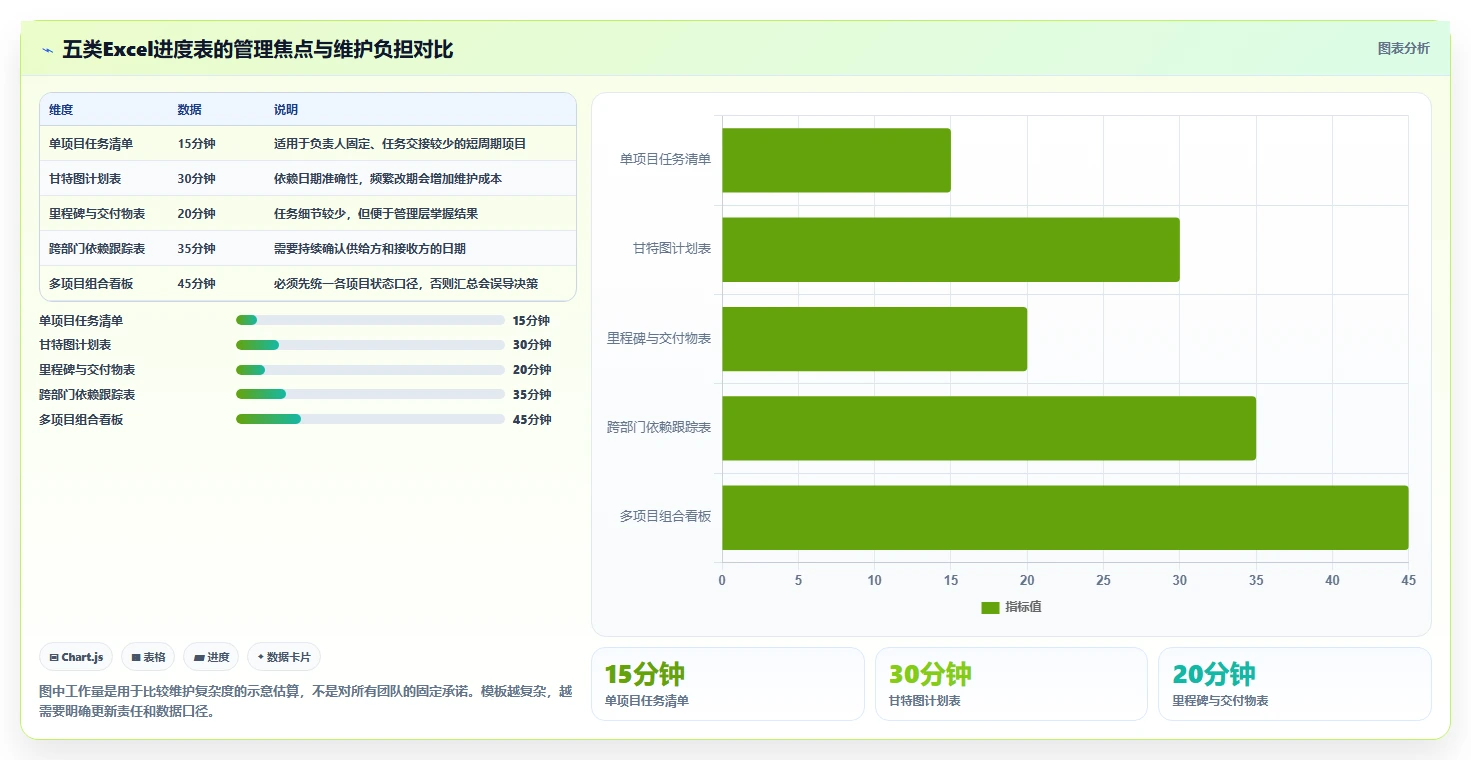1471x760 pixels.
Task: Select the 进度 tag chip
Action: [211, 657]
